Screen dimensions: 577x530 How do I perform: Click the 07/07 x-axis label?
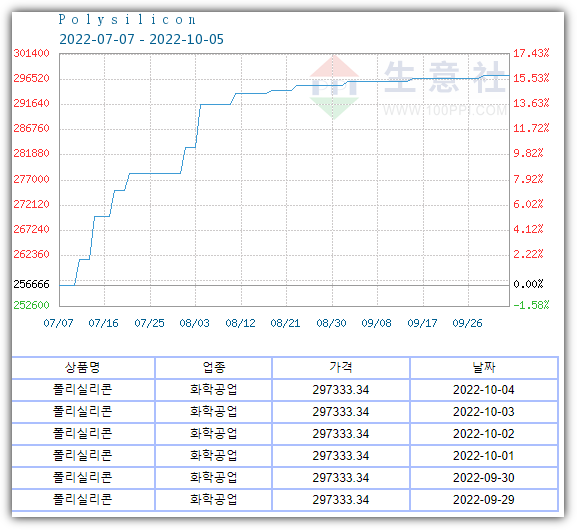pos(59,323)
